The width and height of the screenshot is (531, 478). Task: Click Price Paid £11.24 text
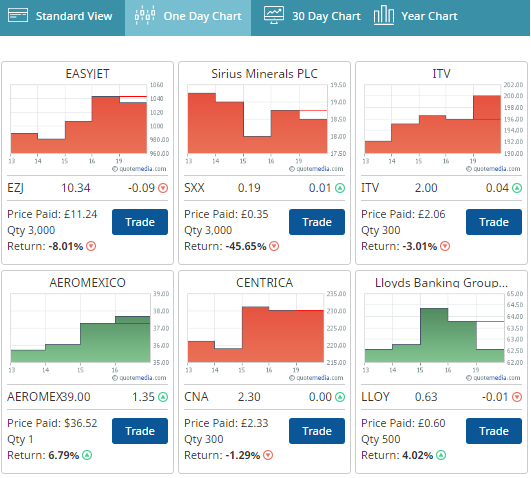click(x=52, y=214)
